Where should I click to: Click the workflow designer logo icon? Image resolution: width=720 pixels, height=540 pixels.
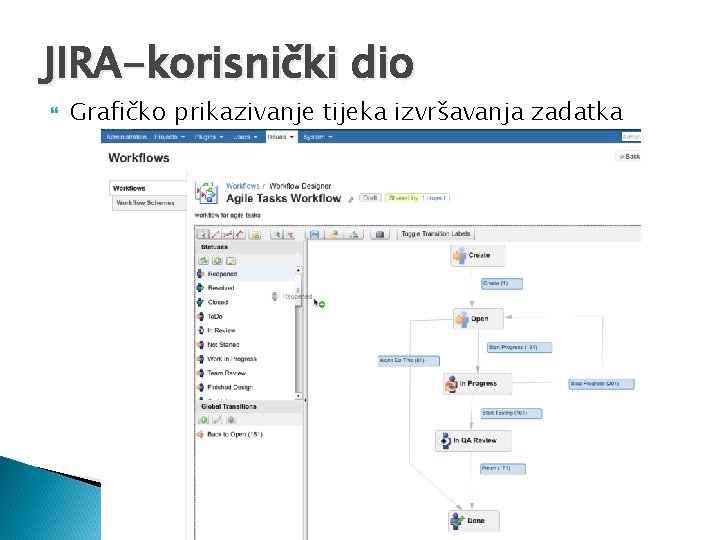pyautogui.click(x=207, y=192)
